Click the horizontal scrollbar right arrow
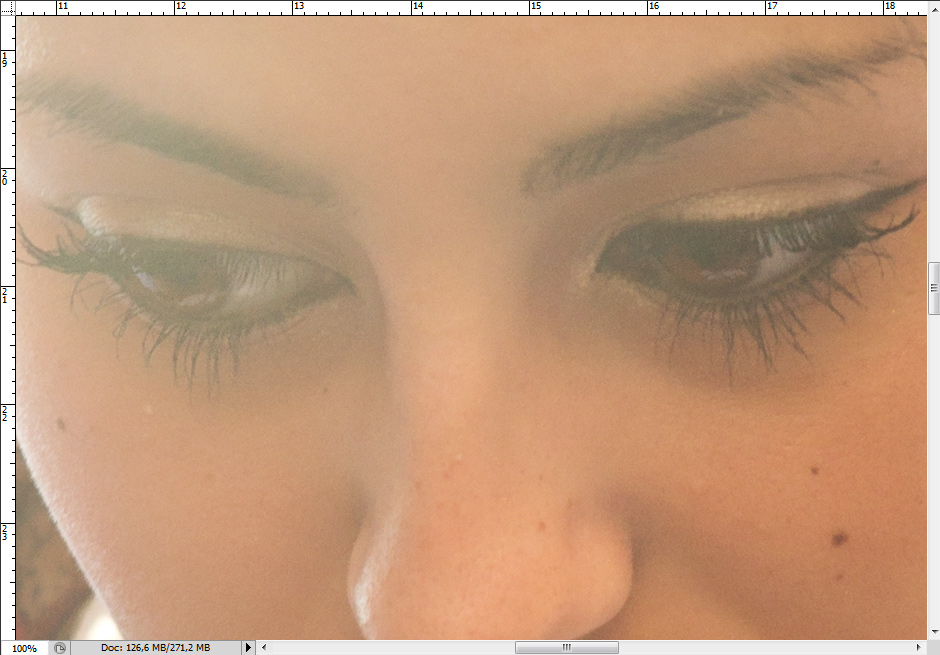 coord(918,648)
